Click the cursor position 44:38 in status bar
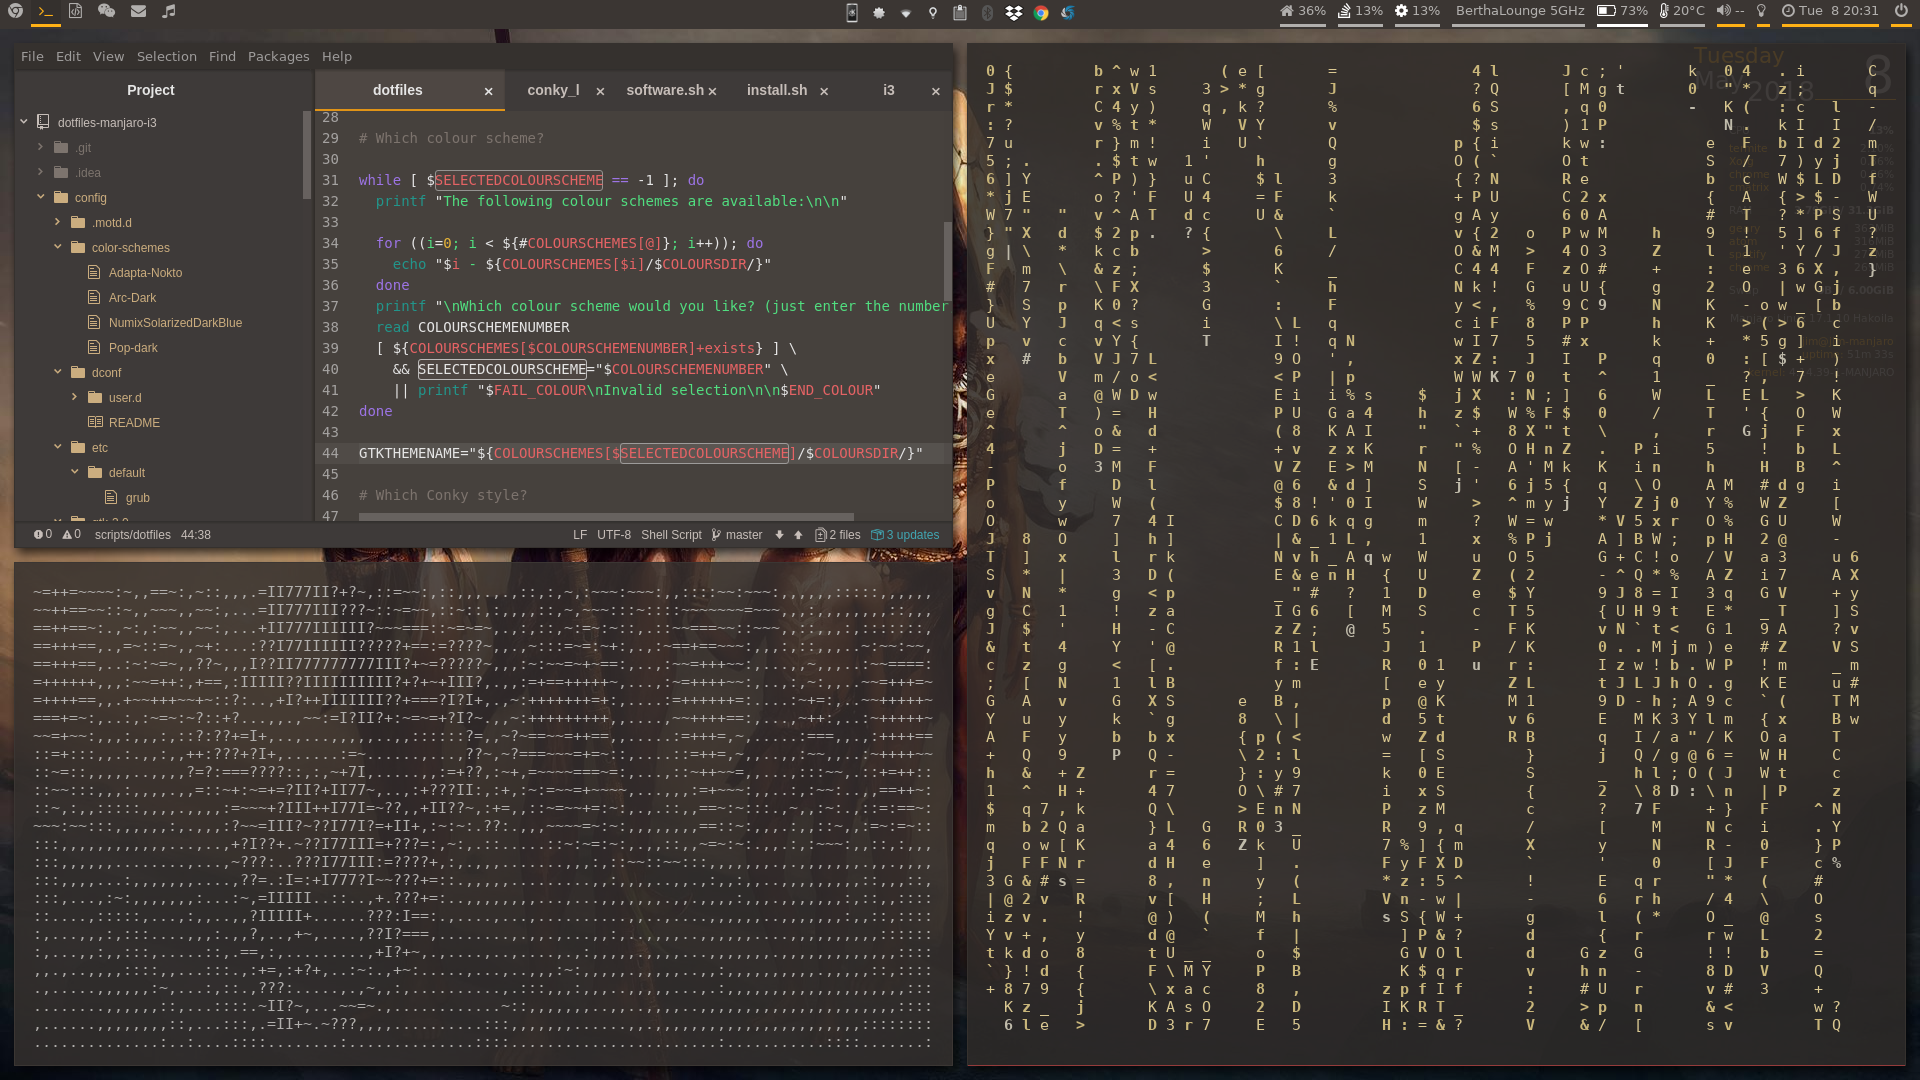 [x=196, y=535]
